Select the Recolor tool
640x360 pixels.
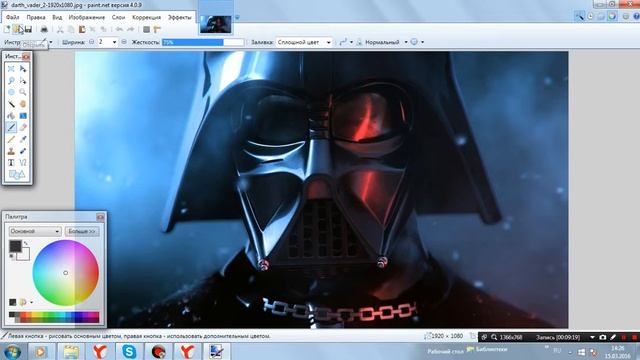point(23,151)
